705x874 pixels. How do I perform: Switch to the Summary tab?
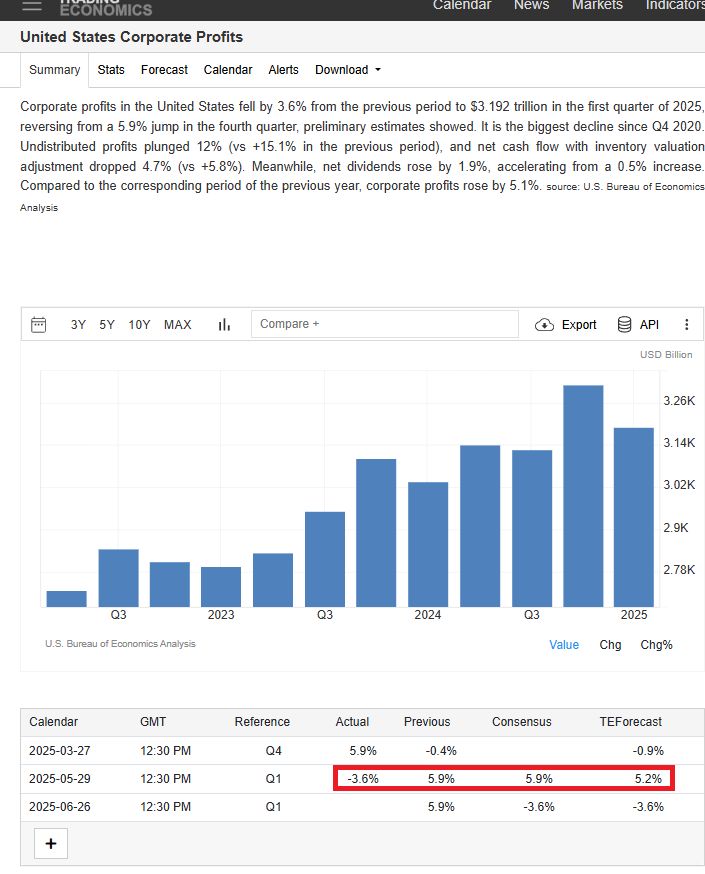pyautogui.click(x=55, y=70)
